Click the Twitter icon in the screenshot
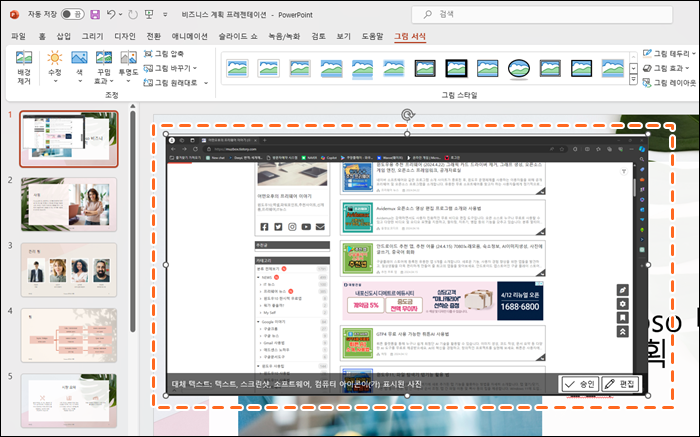Viewport: 700px width, 437px height. point(278,227)
